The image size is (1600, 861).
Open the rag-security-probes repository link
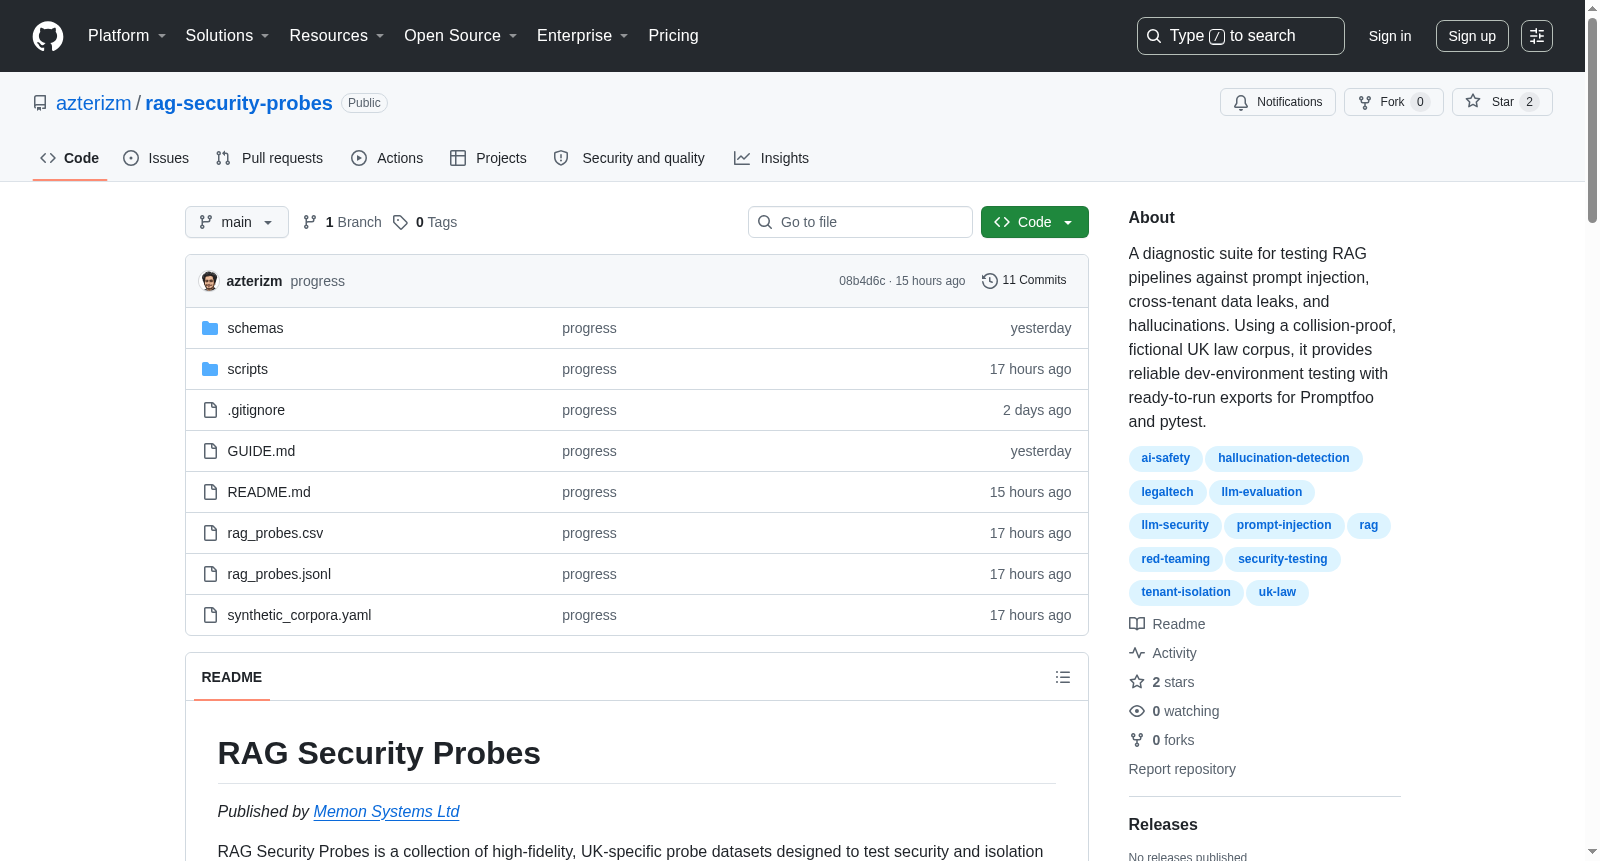coord(239,103)
